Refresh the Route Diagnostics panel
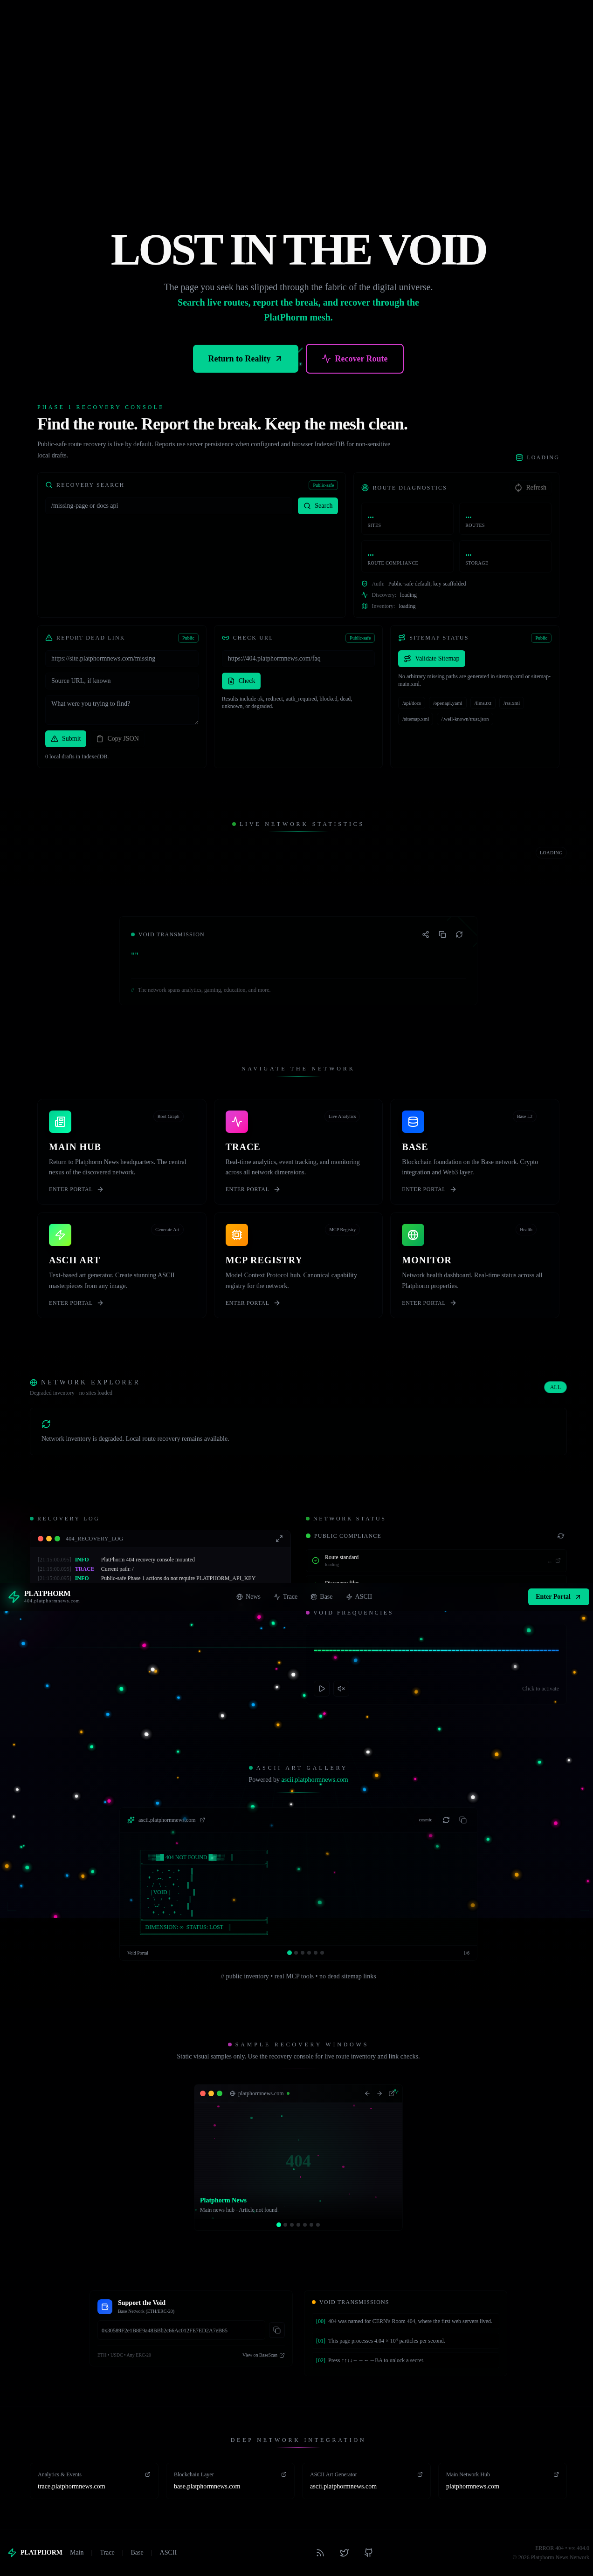This screenshot has height=2576, width=593. (530, 487)
